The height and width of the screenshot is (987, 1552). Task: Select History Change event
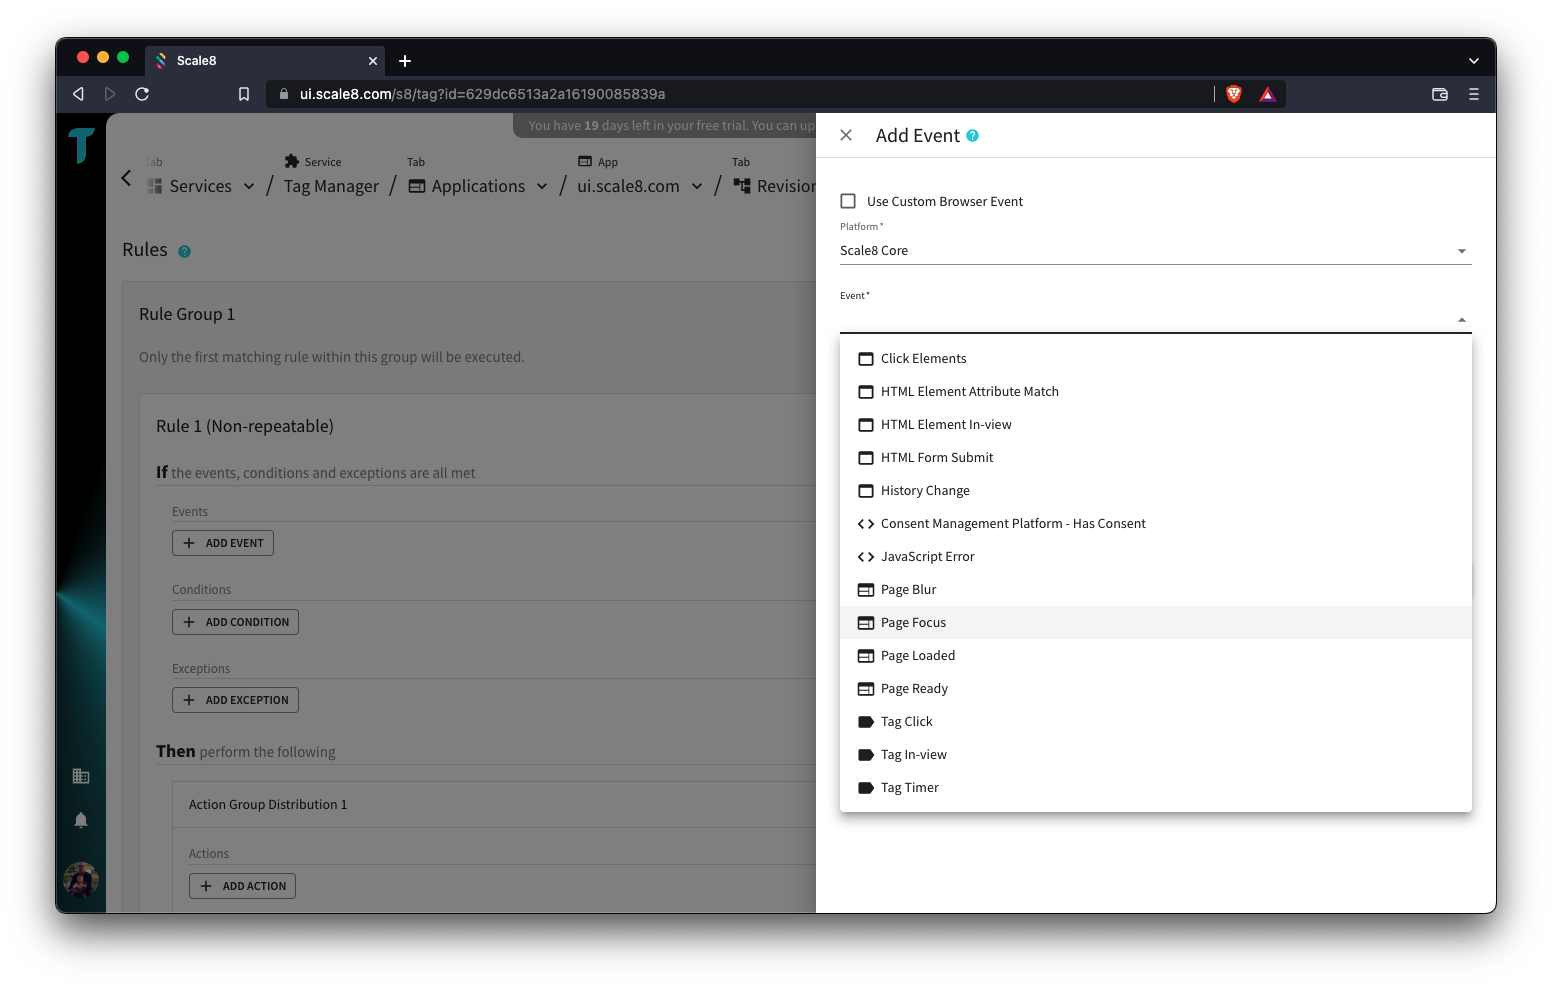pos(1155,491)
